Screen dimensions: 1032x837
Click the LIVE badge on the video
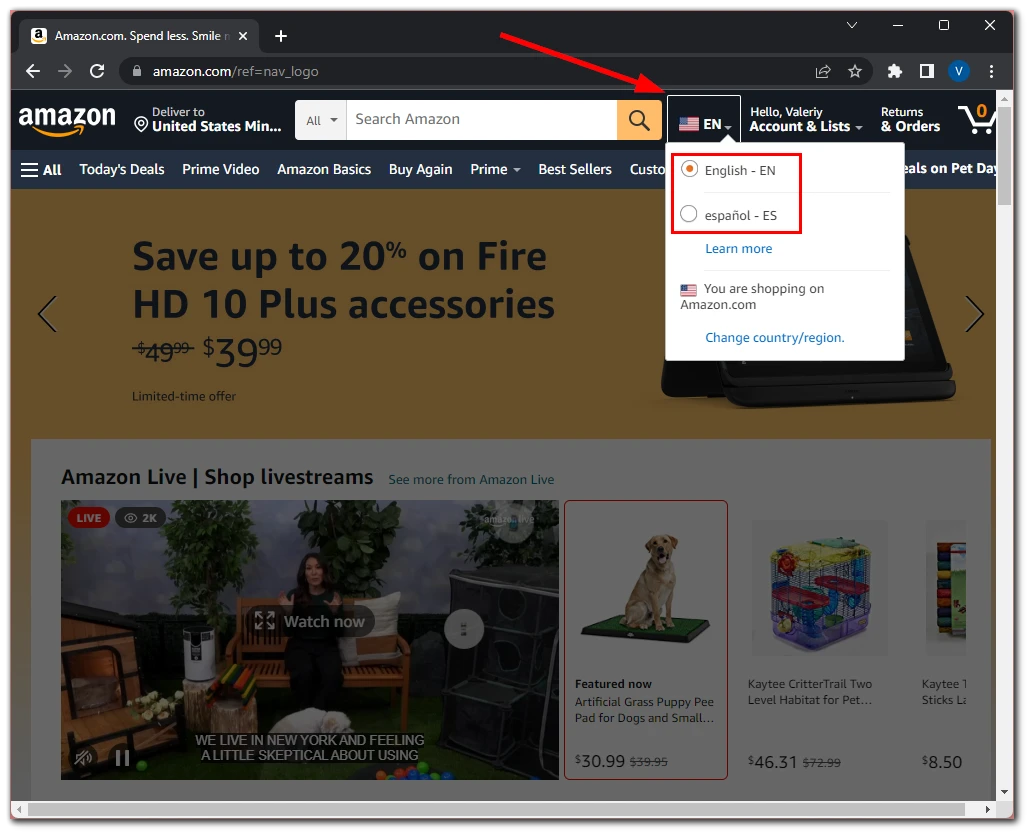tap(88, 518)
